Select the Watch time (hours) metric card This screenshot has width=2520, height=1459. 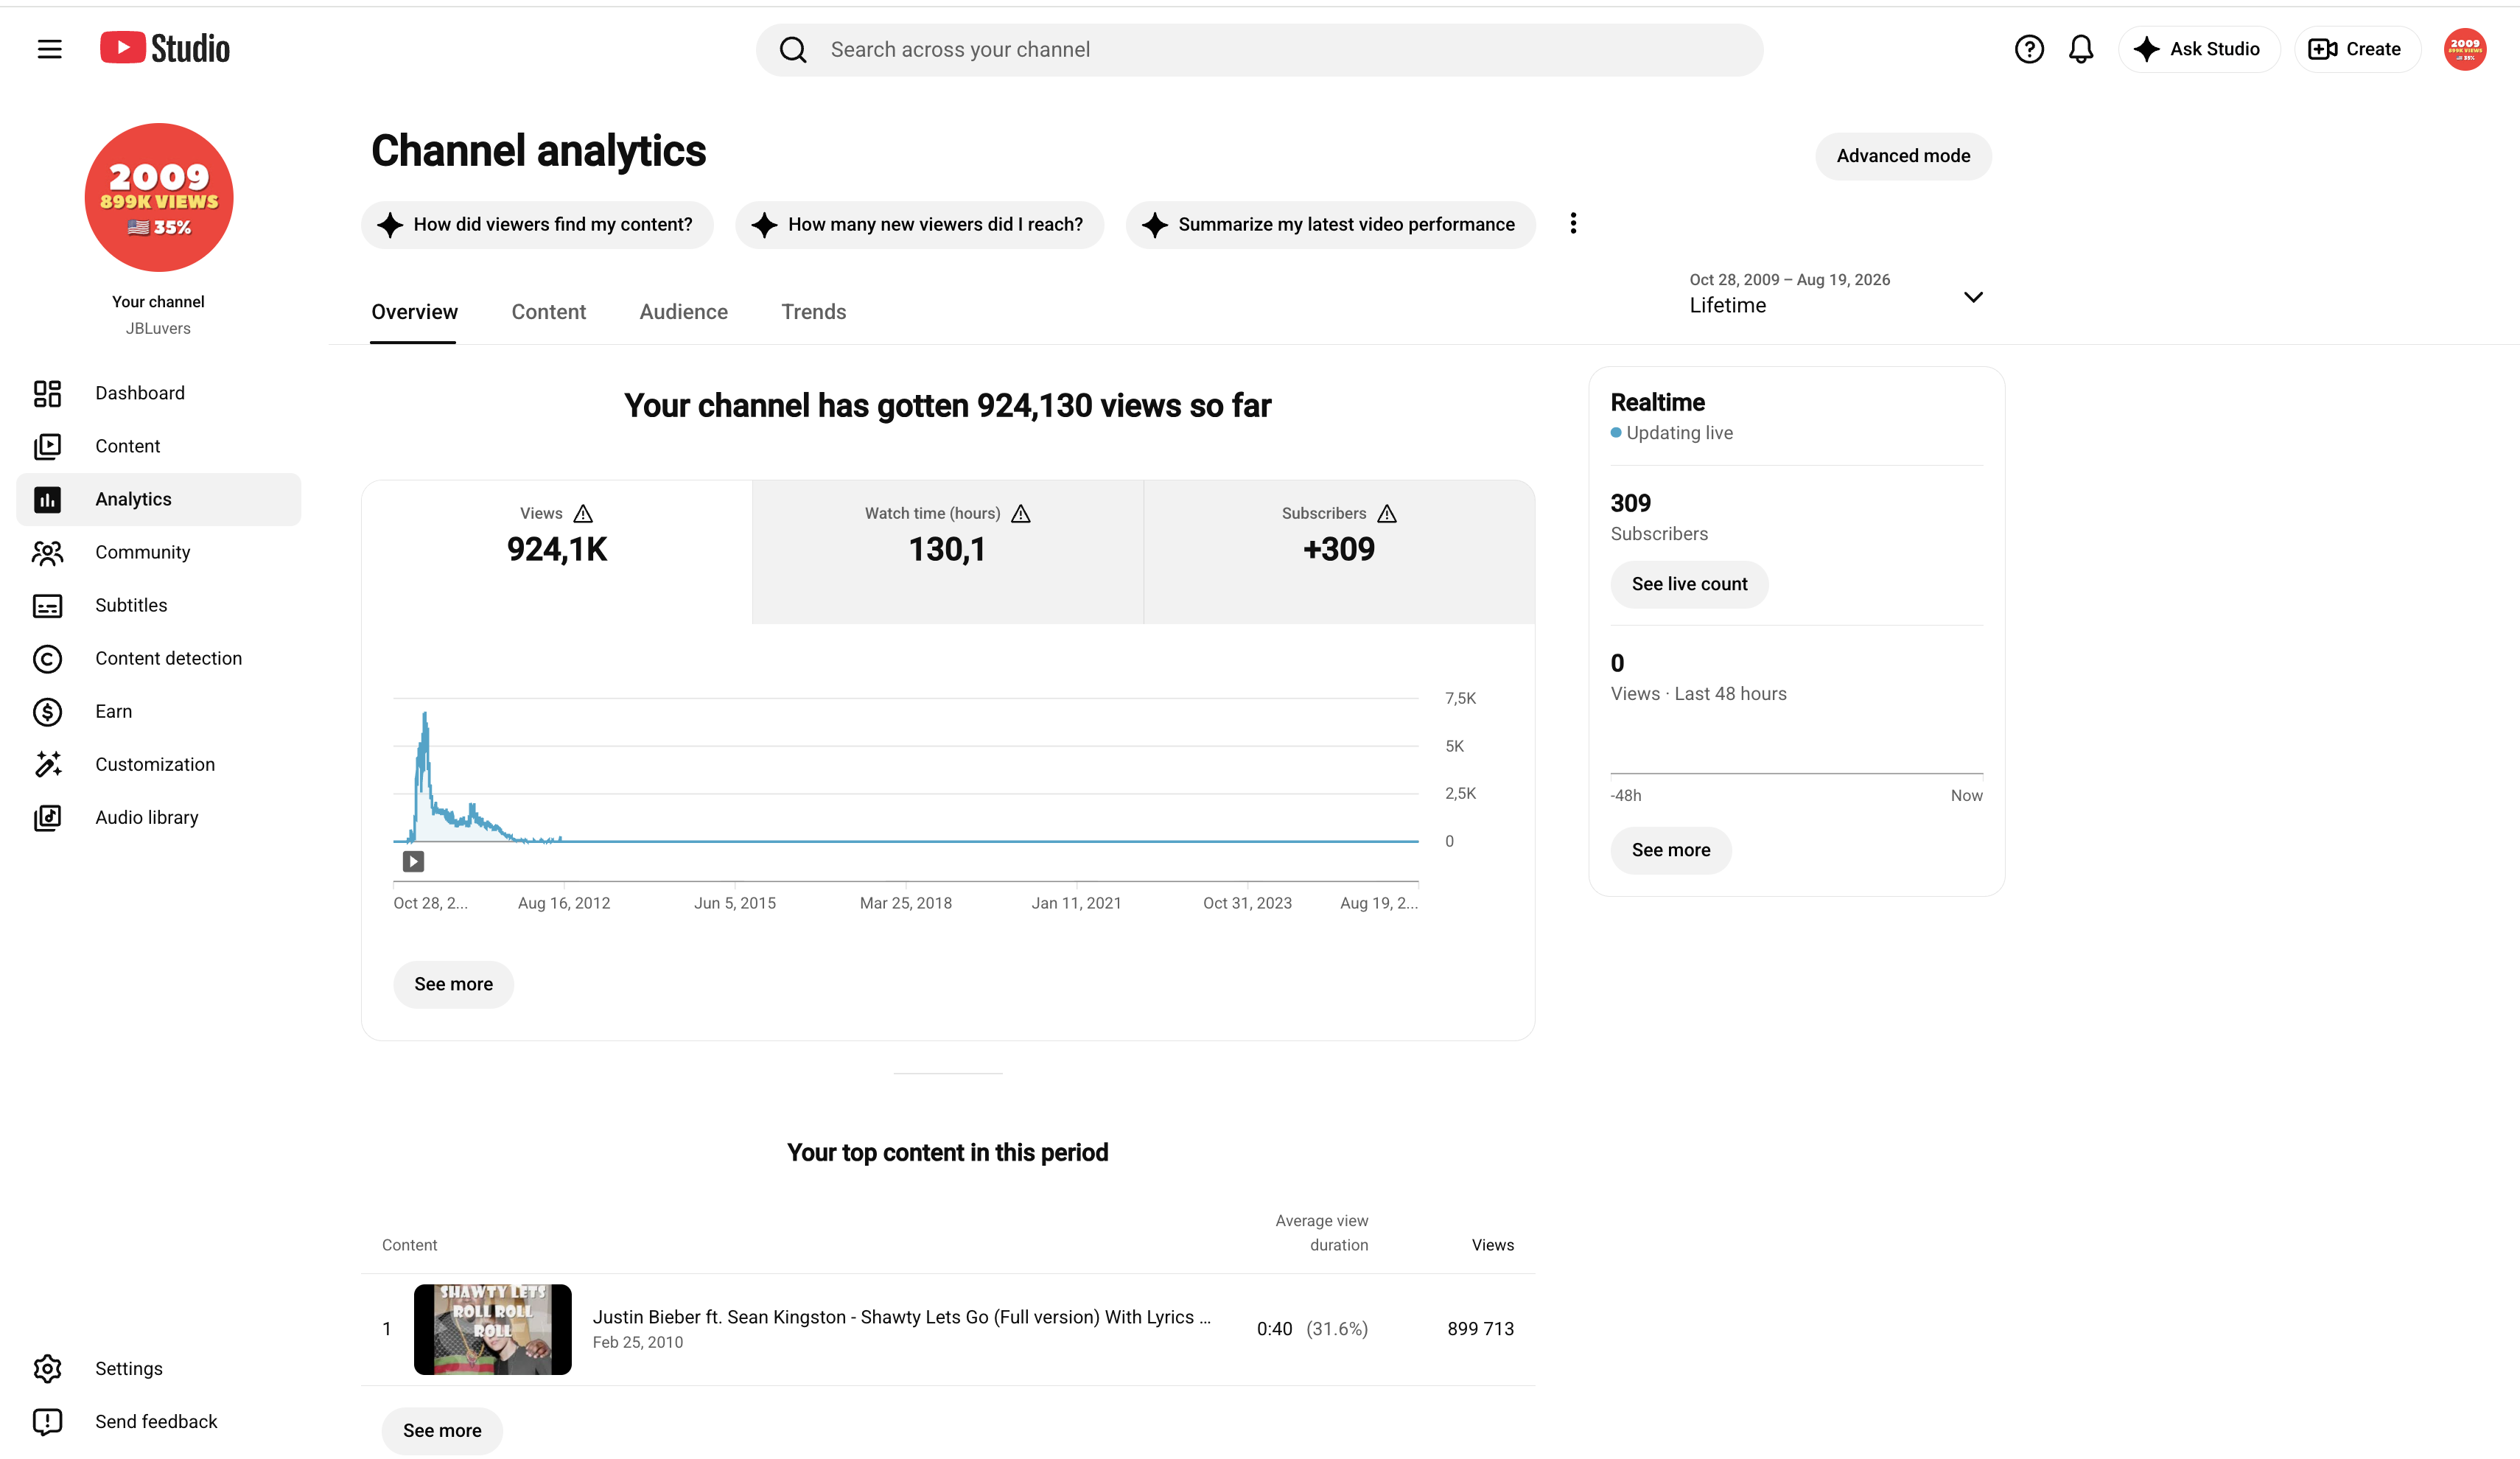point(948,551)
